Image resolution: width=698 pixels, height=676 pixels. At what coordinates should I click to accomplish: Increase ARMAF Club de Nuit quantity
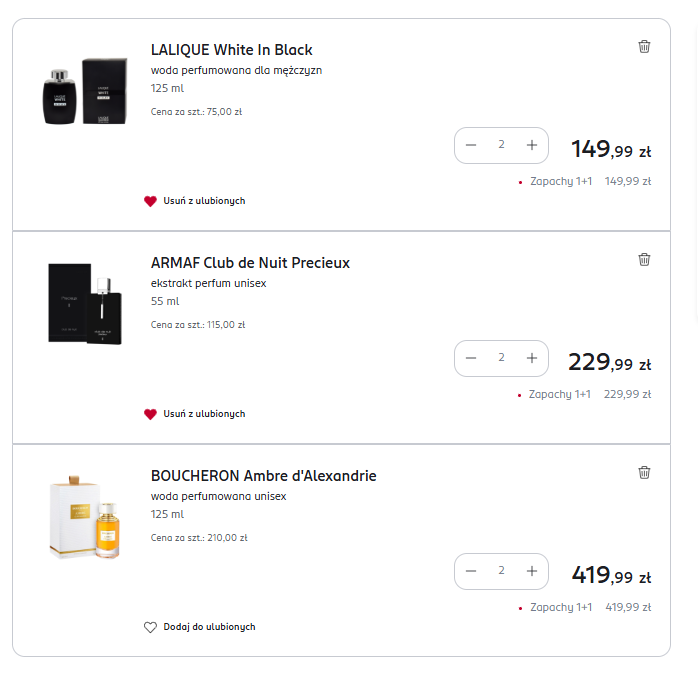pos(532,358)
